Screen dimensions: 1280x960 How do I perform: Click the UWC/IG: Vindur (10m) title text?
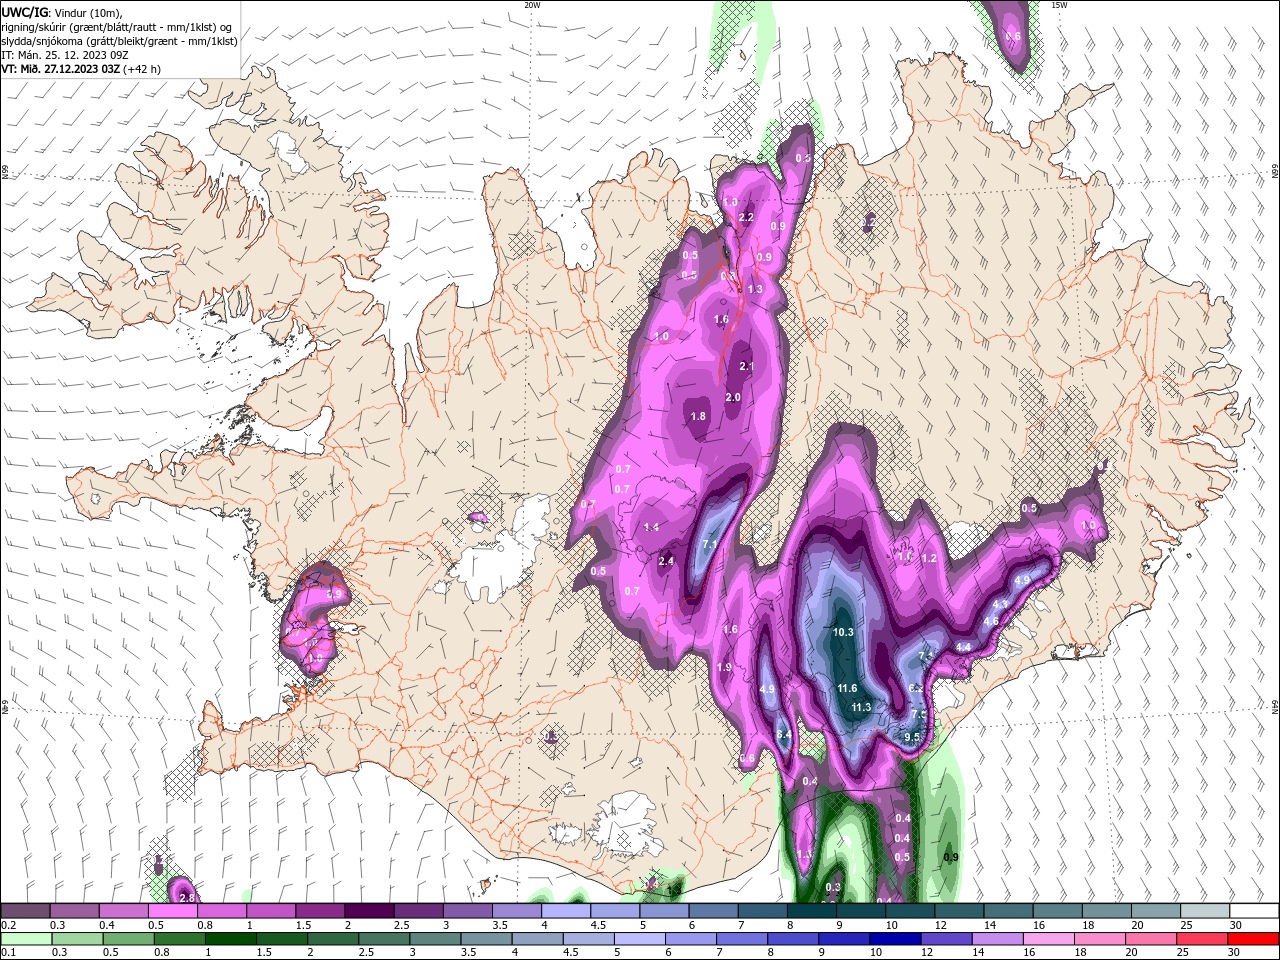click(x=62, y=12)
